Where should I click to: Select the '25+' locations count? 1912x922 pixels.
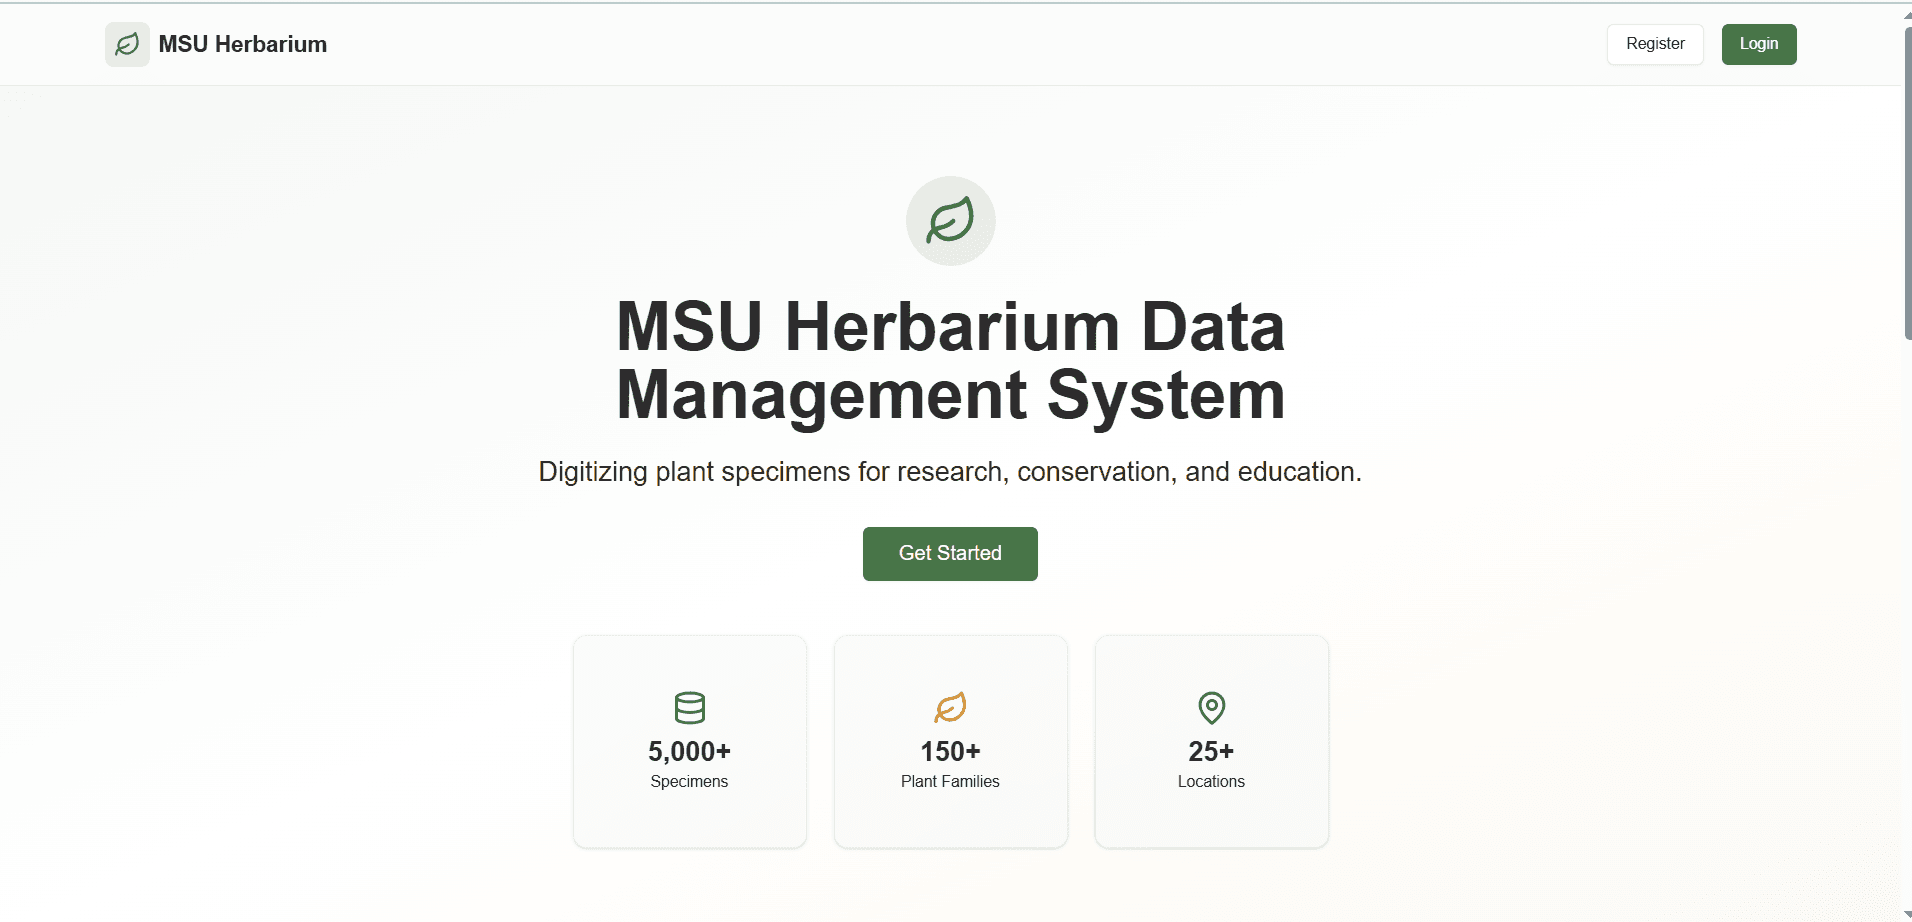pyautogui.click(x=1211, y=751)
